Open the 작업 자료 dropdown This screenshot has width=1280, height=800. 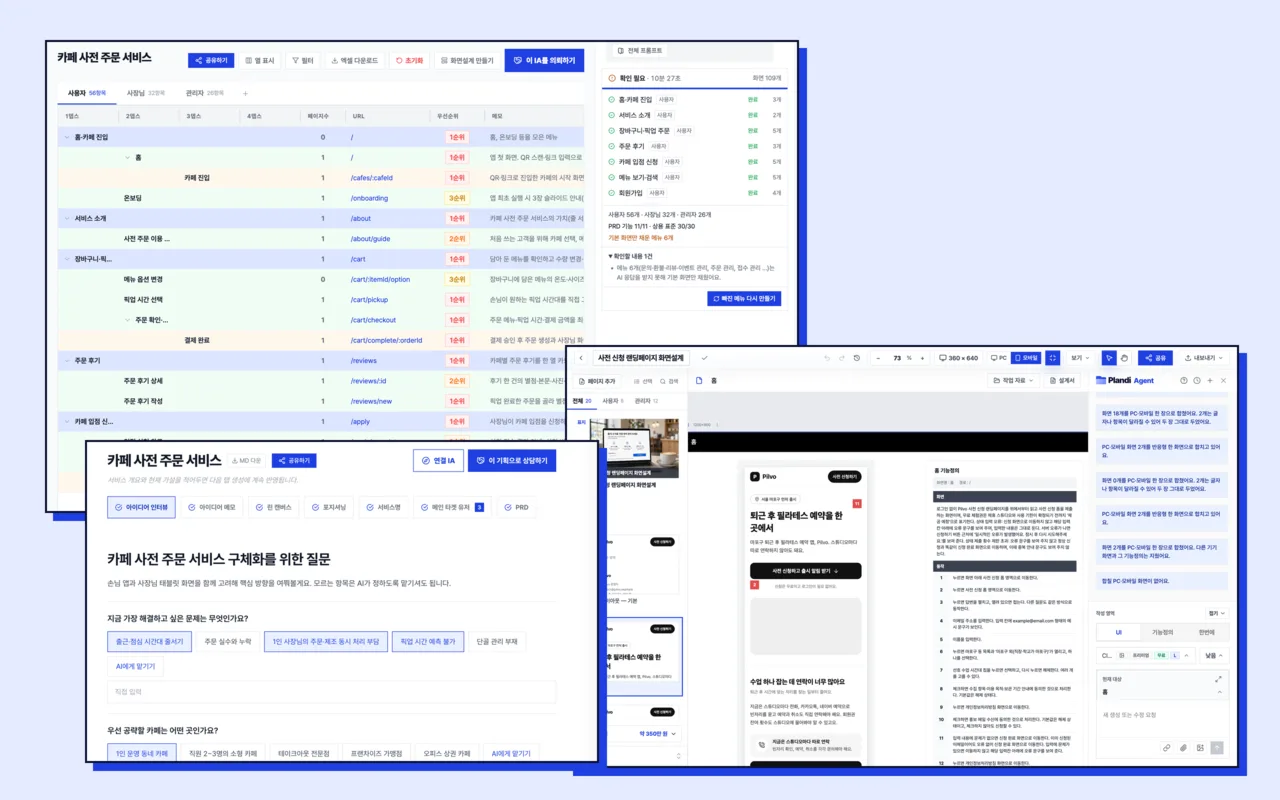pyautogui.click(x=1014, y=381)
